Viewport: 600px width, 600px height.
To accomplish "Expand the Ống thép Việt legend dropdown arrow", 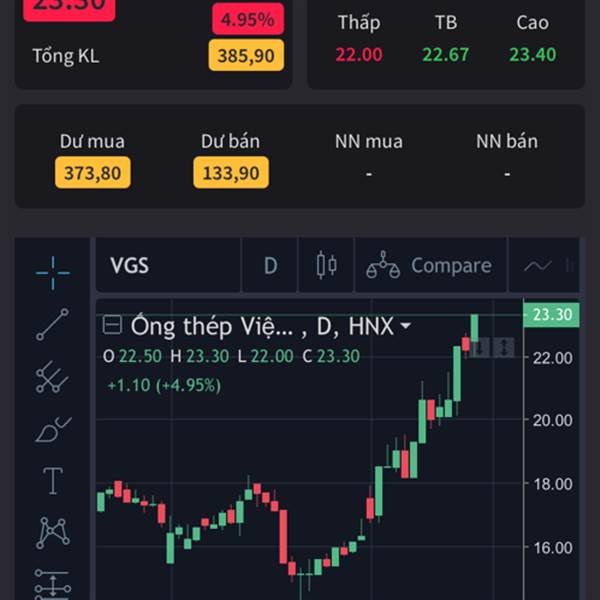I will pos(405,326).
